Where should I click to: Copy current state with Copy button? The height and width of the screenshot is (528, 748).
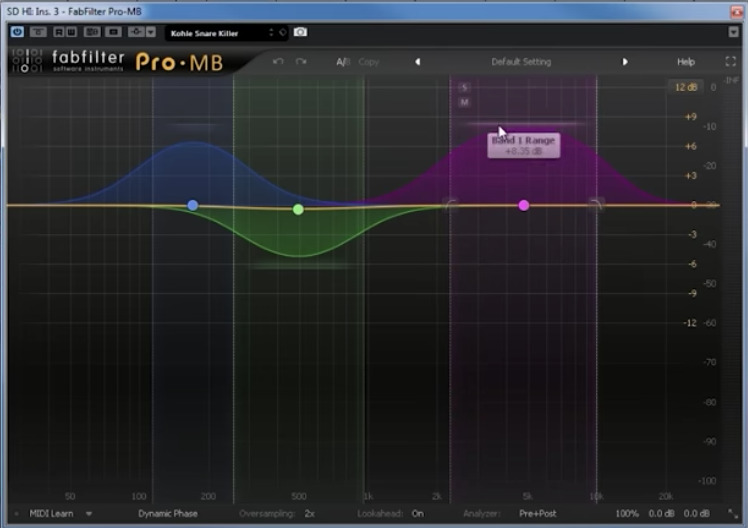pos(368,62)
